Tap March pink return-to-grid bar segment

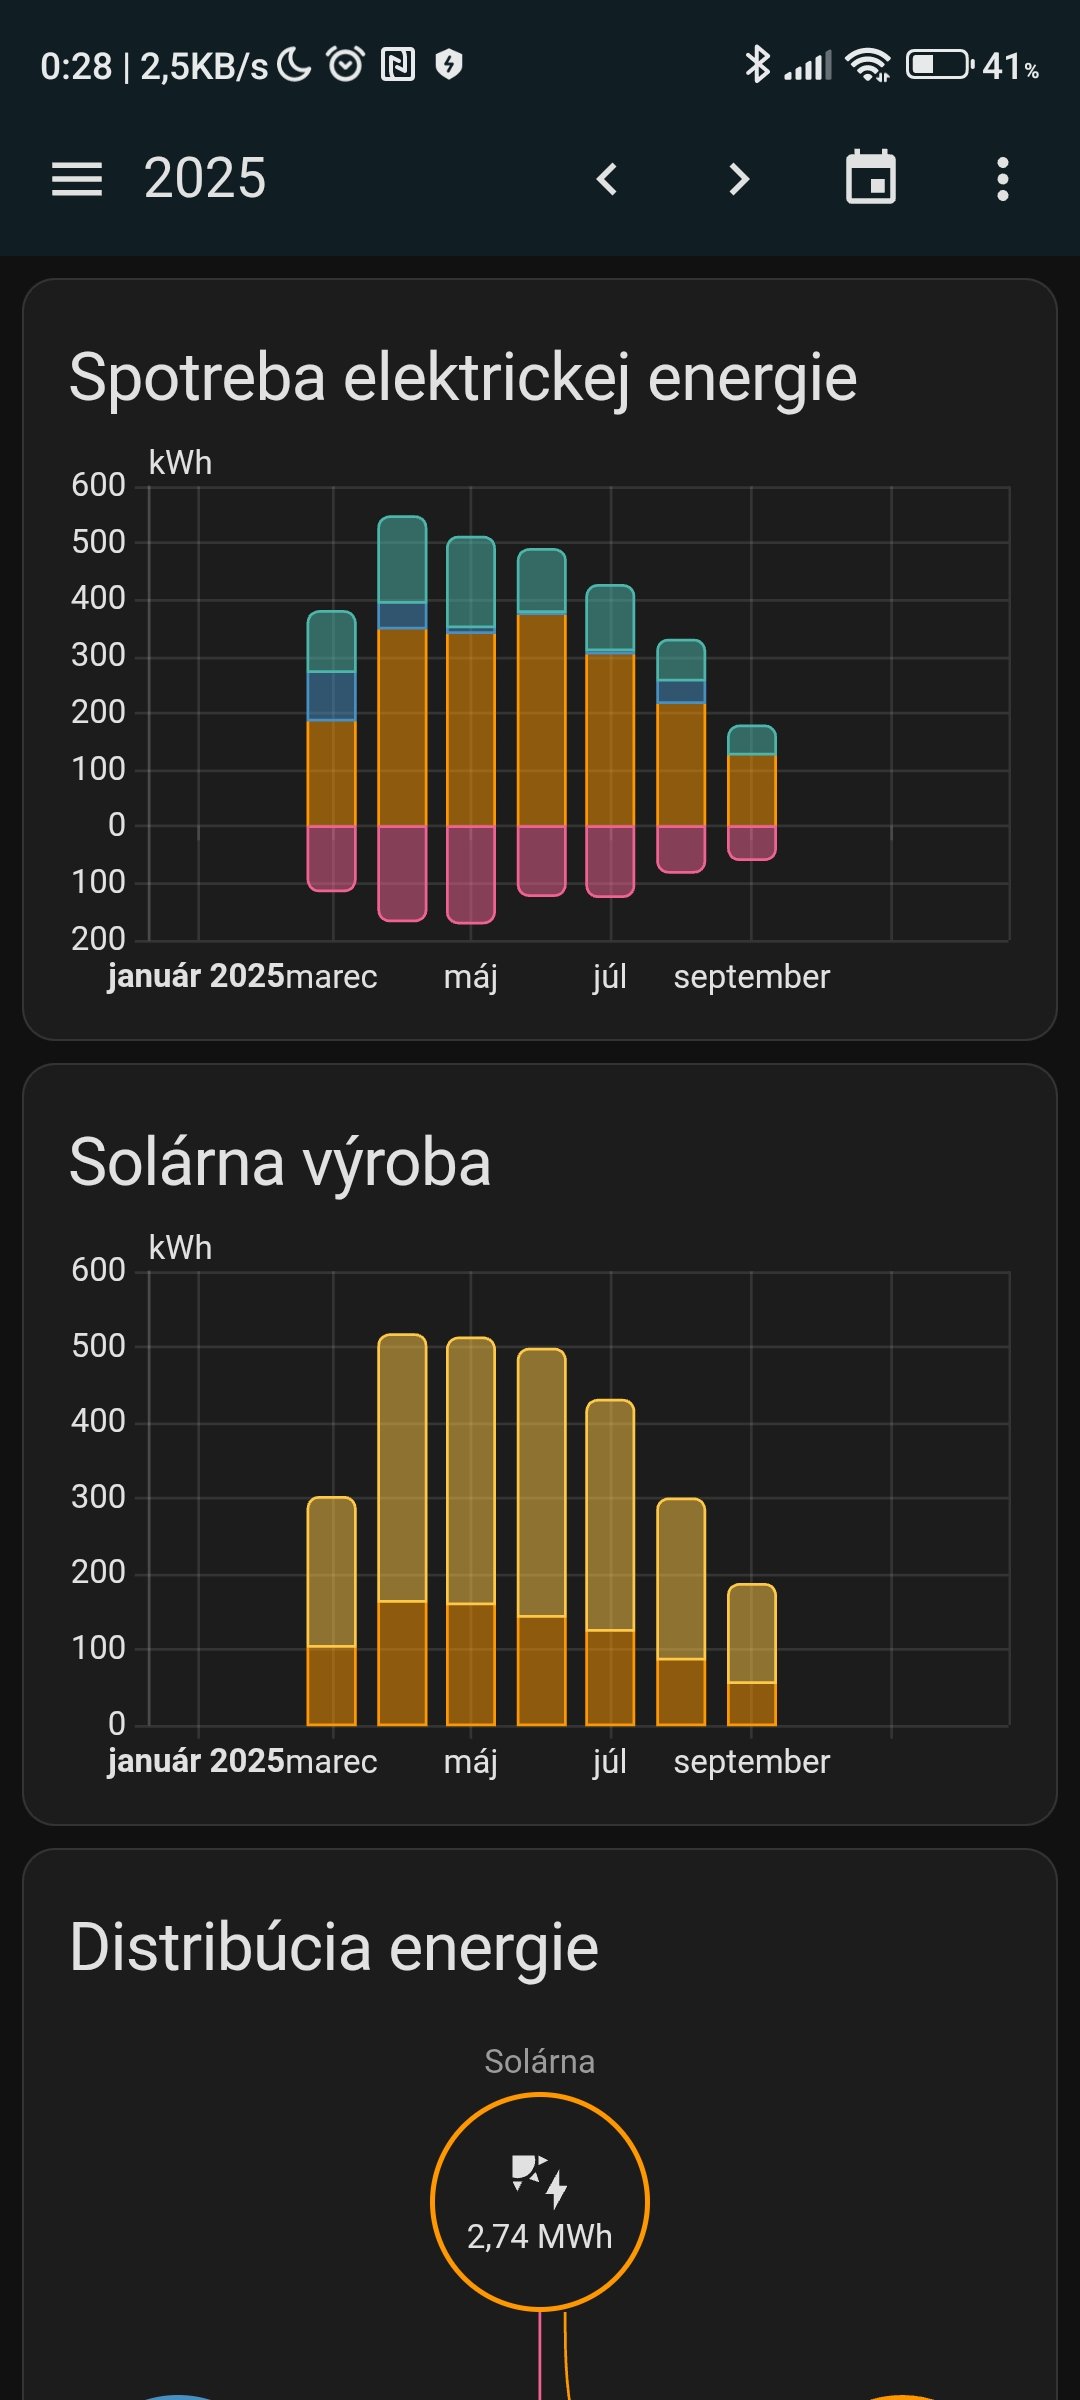[x=331, y=858]
